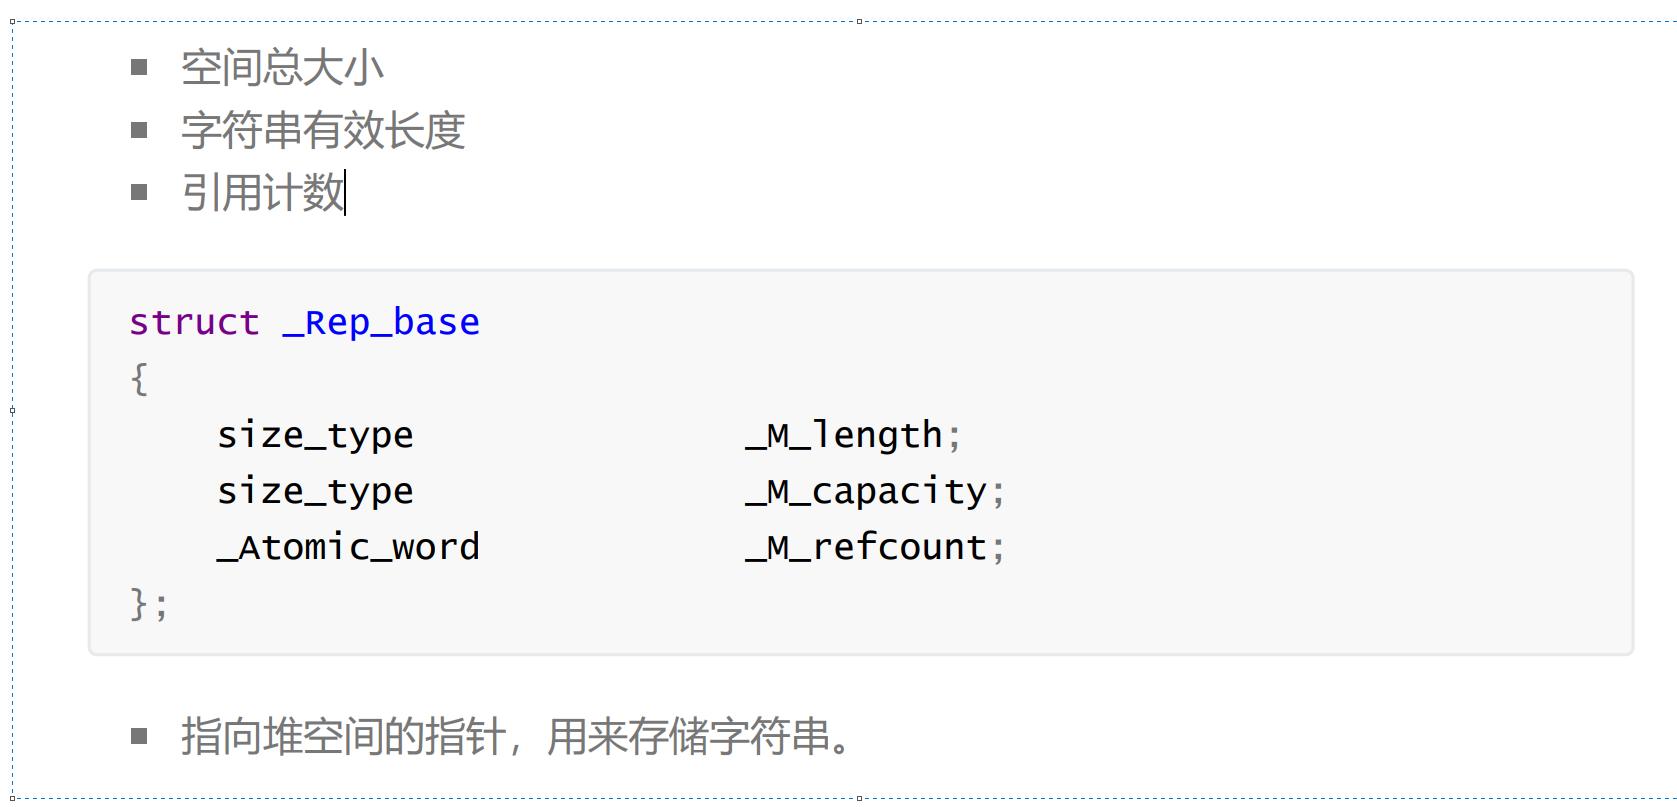Click the bullet text 空间总大小
The image size is (1677, 807).
click(x=282, y=68)
